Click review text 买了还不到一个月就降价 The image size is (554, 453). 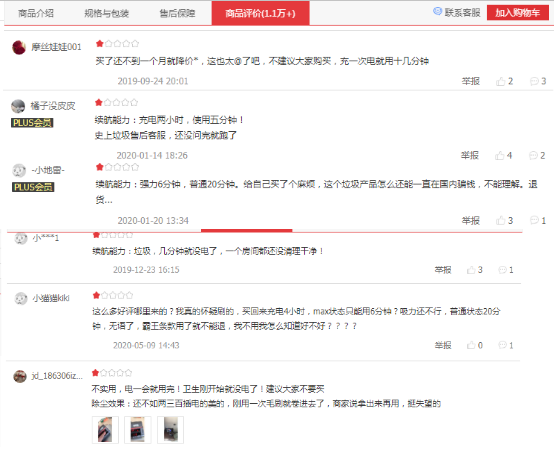click(x=262, y=61)
